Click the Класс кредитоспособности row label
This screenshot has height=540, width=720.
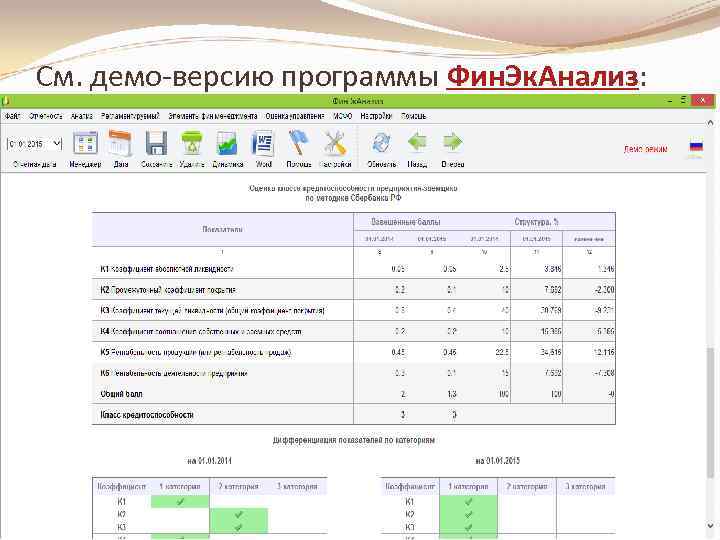tap(147, 415)
